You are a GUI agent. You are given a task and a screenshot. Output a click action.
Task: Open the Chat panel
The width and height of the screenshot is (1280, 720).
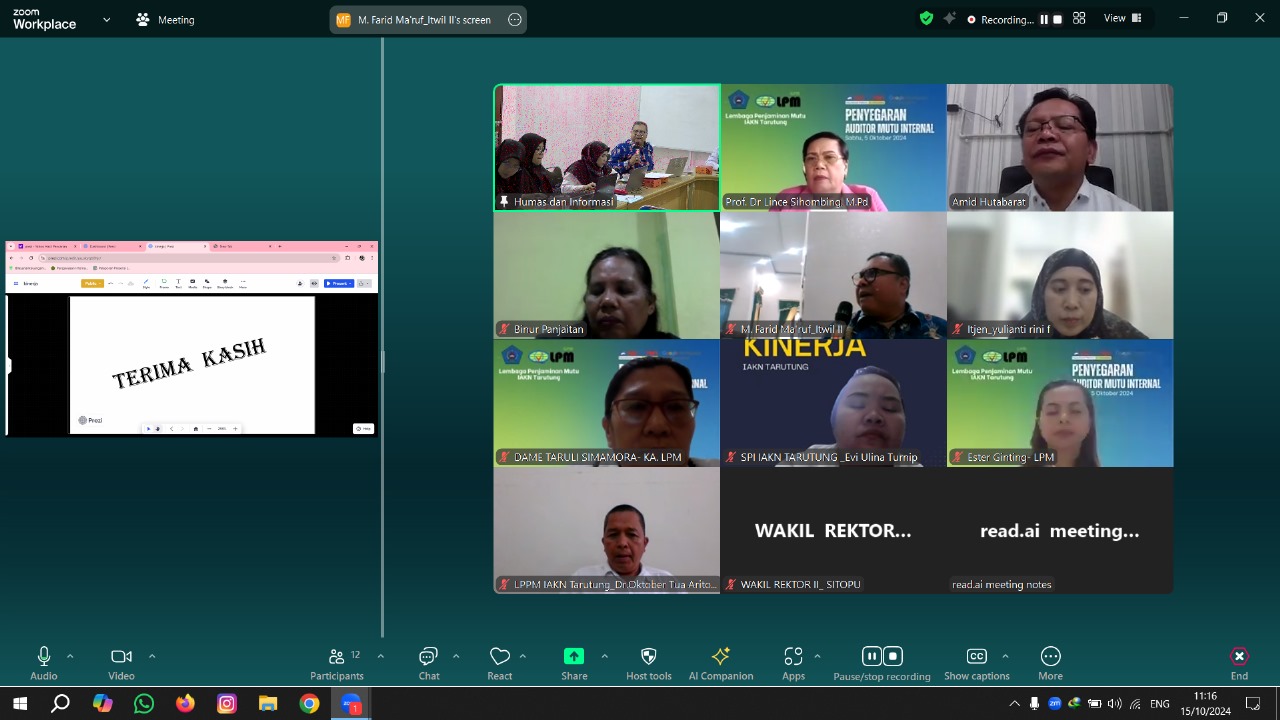429,663
